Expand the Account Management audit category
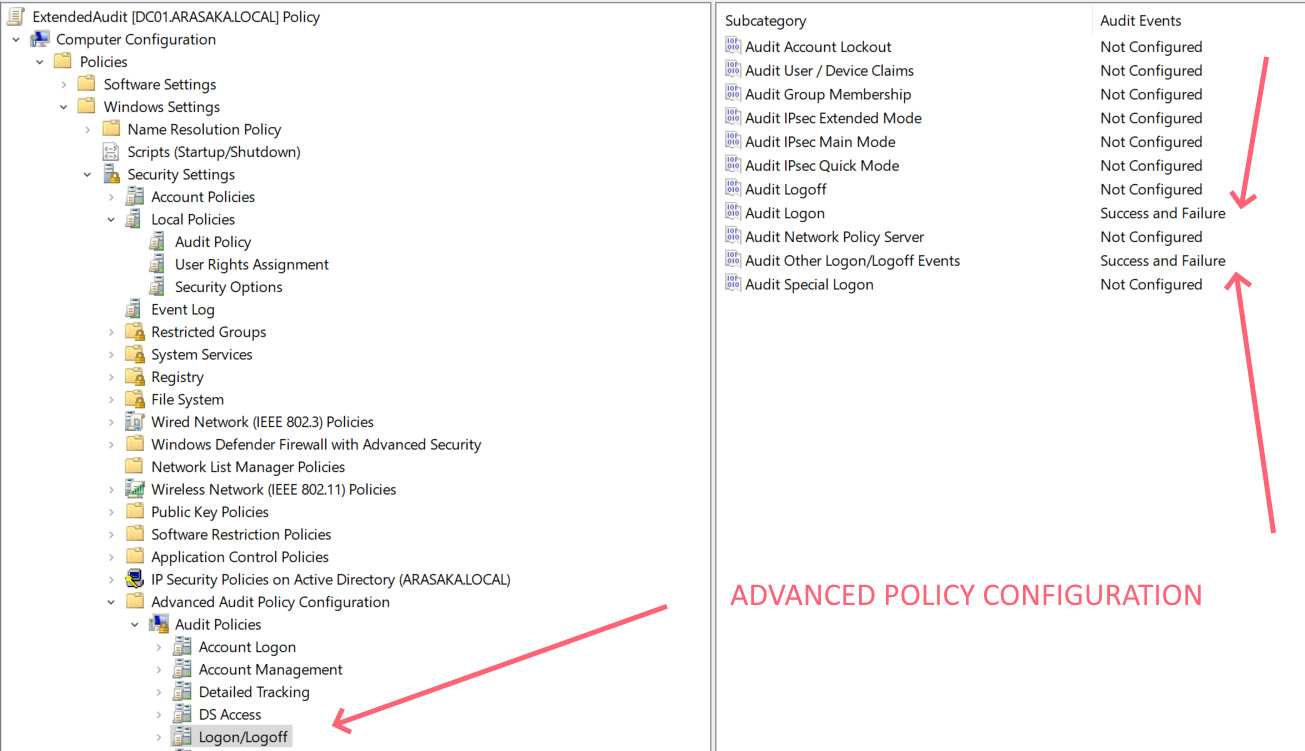The height and width of the screenshot is (751, 1305). point(158,670)
